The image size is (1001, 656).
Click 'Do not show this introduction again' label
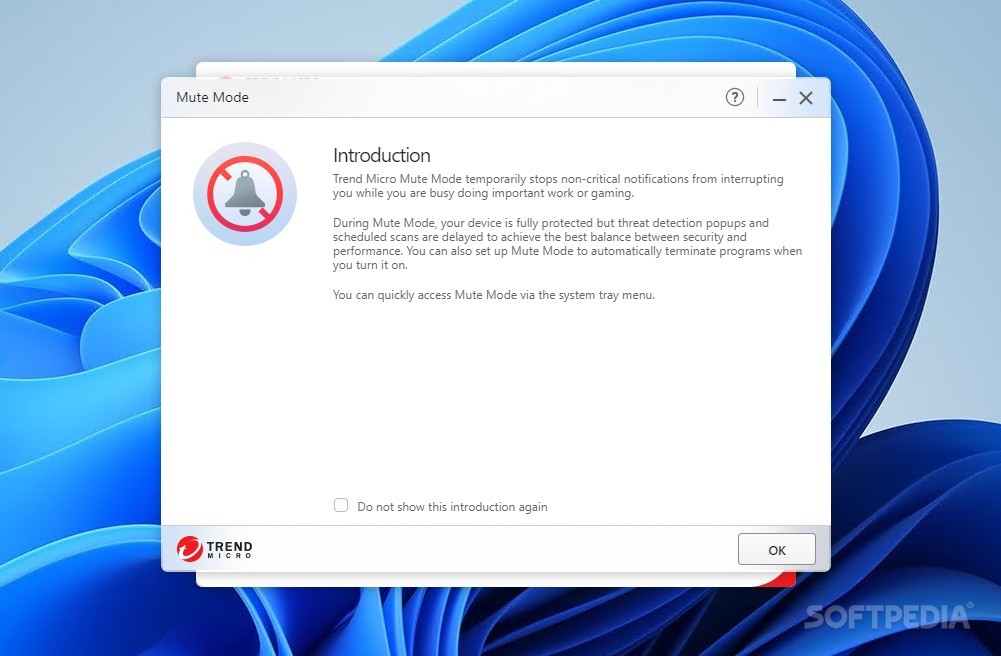tap(452, 507)
